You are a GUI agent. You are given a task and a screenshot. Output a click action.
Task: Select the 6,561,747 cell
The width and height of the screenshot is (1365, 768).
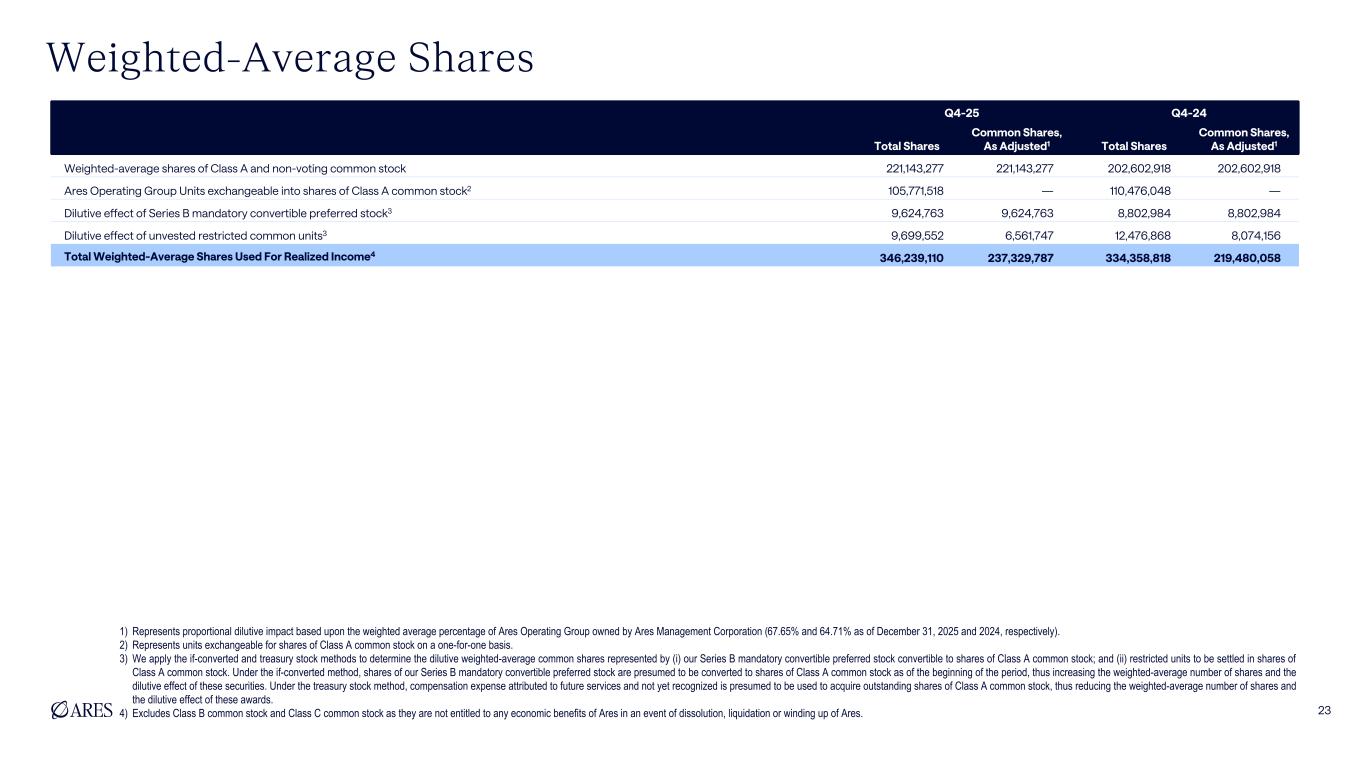tap(1025, 234)
